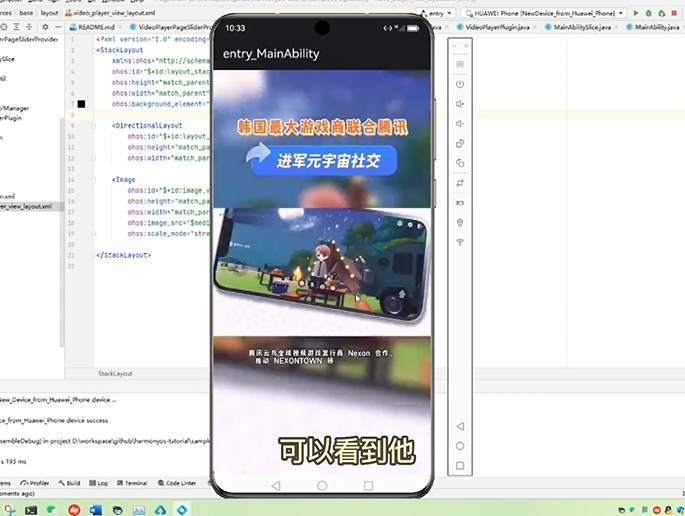Tap the phone screen Recents navigation button
Screen dimensions: 685x516
(x=368, y=485)
